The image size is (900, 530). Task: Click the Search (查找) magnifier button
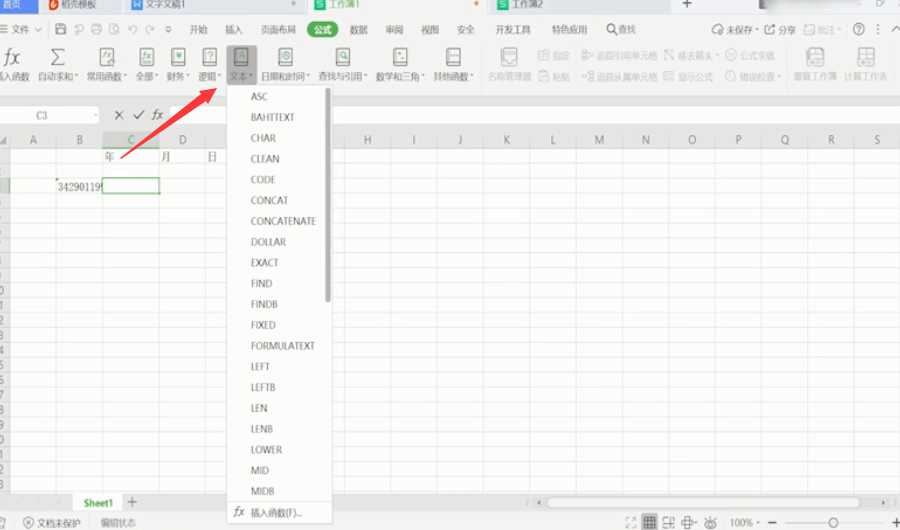(x=621, y=29)
